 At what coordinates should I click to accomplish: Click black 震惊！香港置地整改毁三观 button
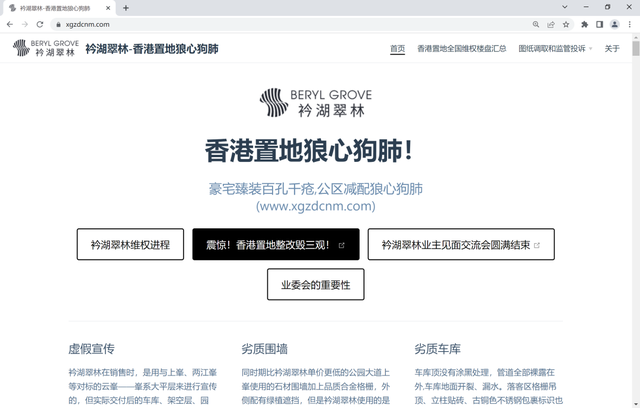coord(276,244)
